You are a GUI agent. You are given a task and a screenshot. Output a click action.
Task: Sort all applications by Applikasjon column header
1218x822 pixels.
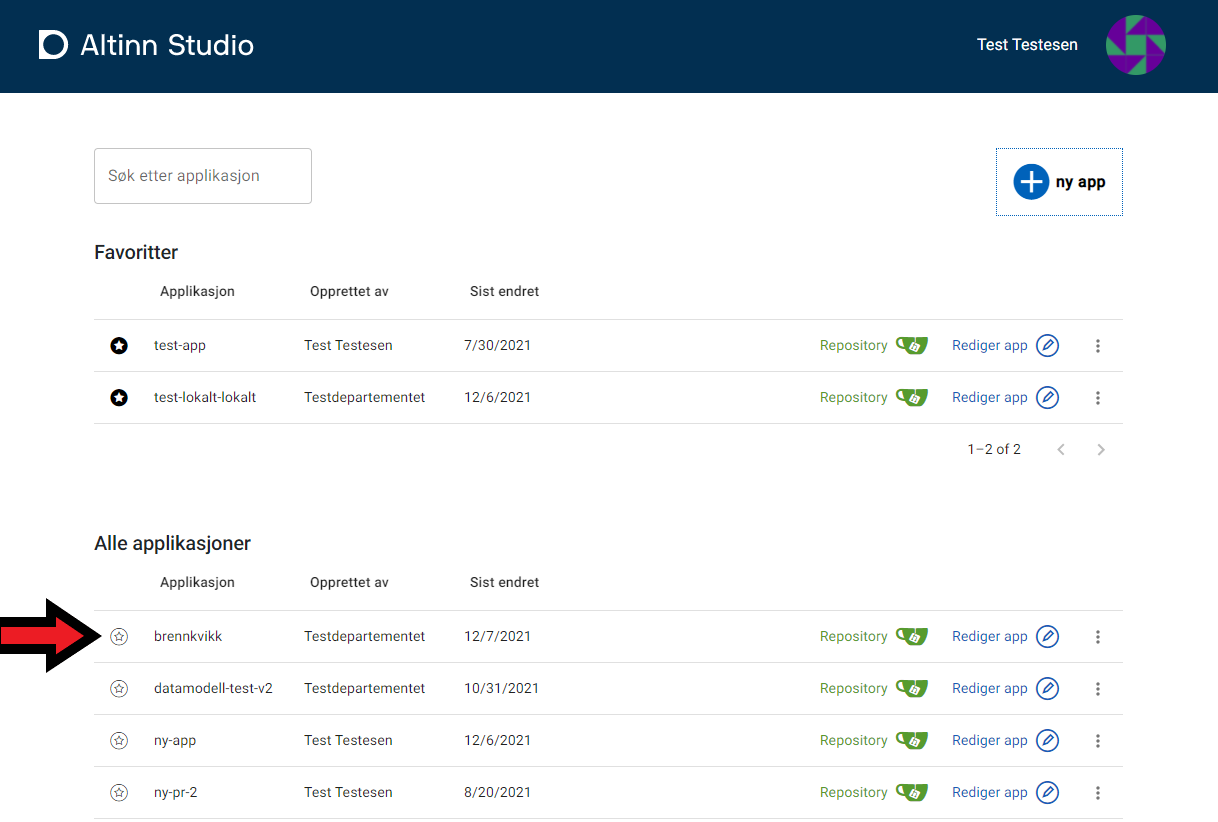click(x=197, y=582)
